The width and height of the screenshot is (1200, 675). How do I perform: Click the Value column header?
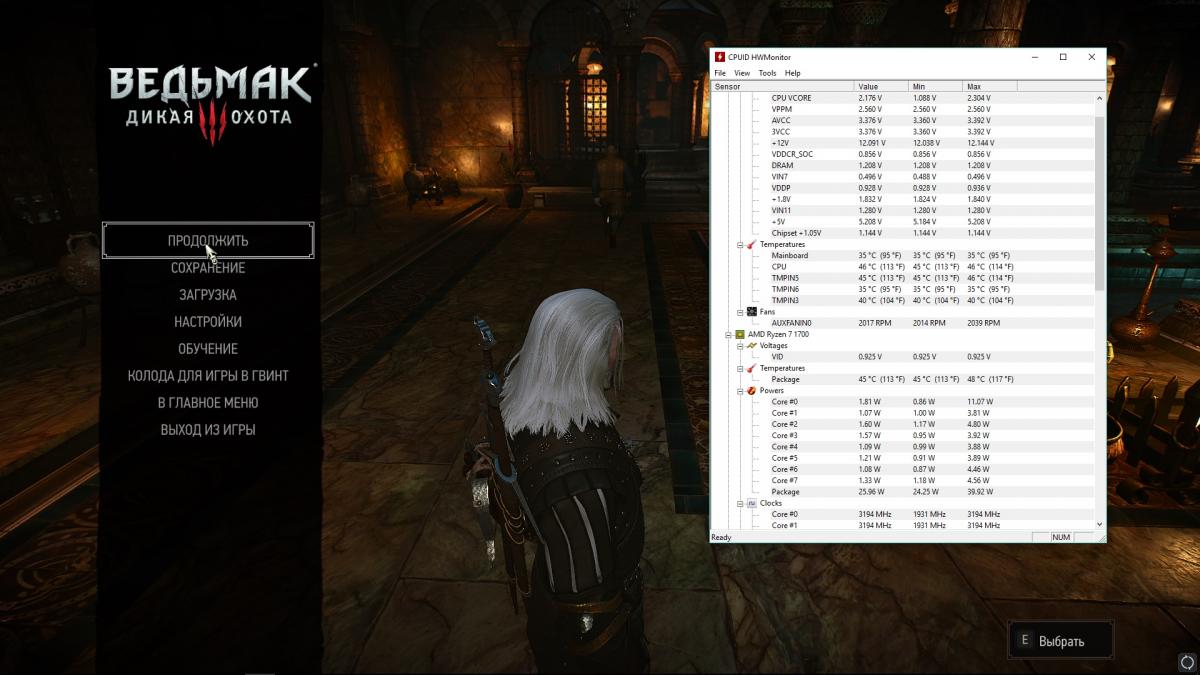(x=881, y=87)
